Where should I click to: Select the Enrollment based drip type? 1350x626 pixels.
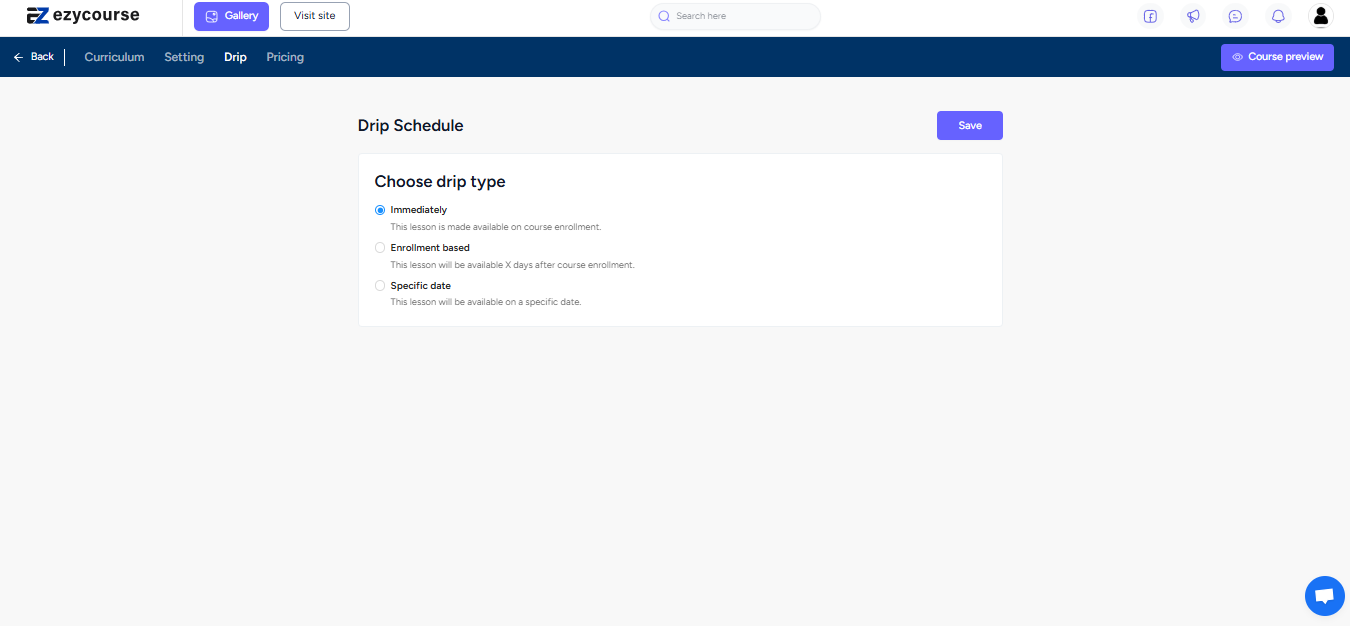[x=380, y=248]
